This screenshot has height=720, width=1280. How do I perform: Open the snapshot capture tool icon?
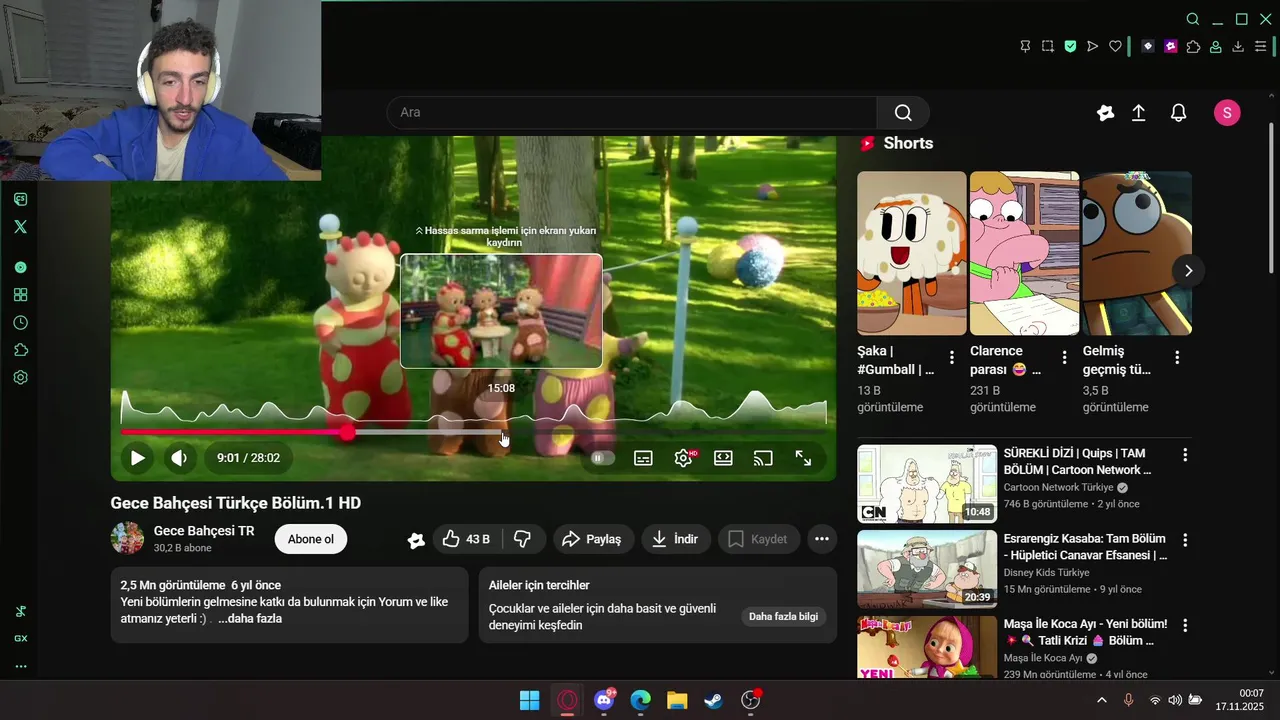(x=1047, y=46)
